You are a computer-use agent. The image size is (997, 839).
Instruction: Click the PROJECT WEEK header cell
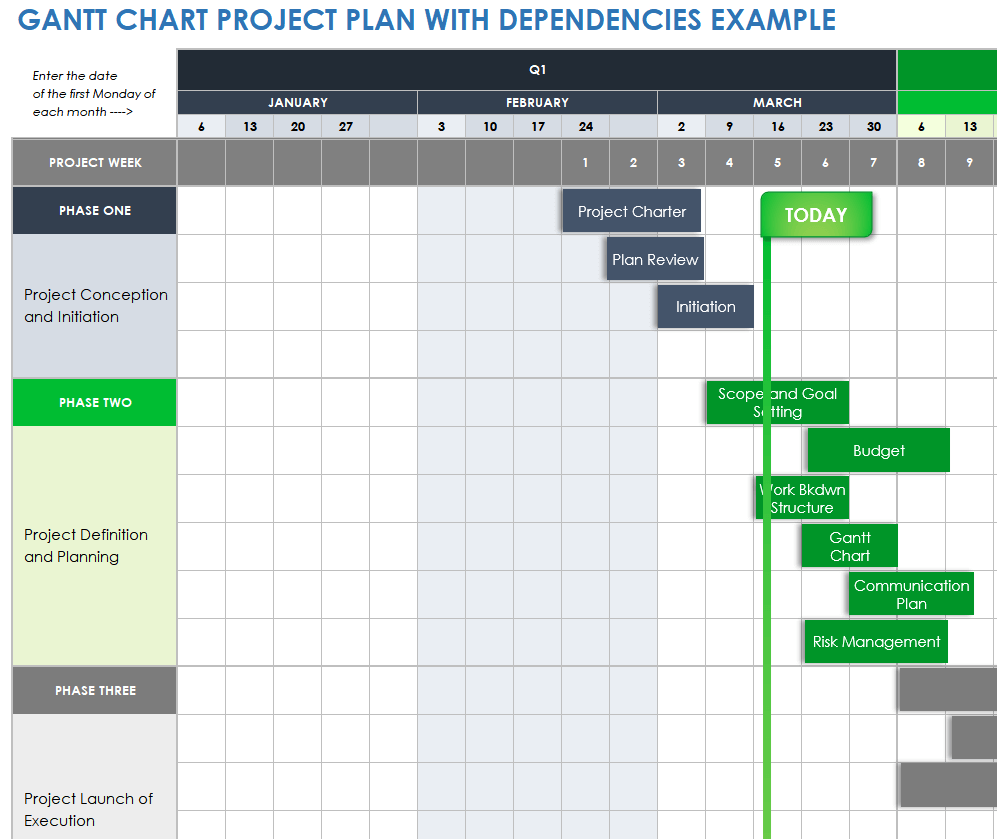pos(95,163)
